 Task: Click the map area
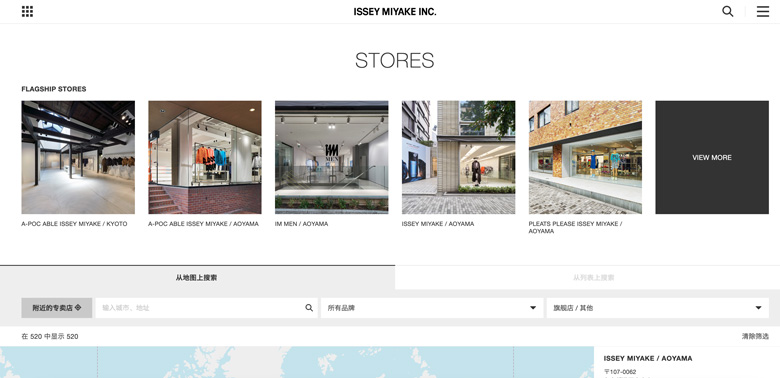[x=297, y=362]
